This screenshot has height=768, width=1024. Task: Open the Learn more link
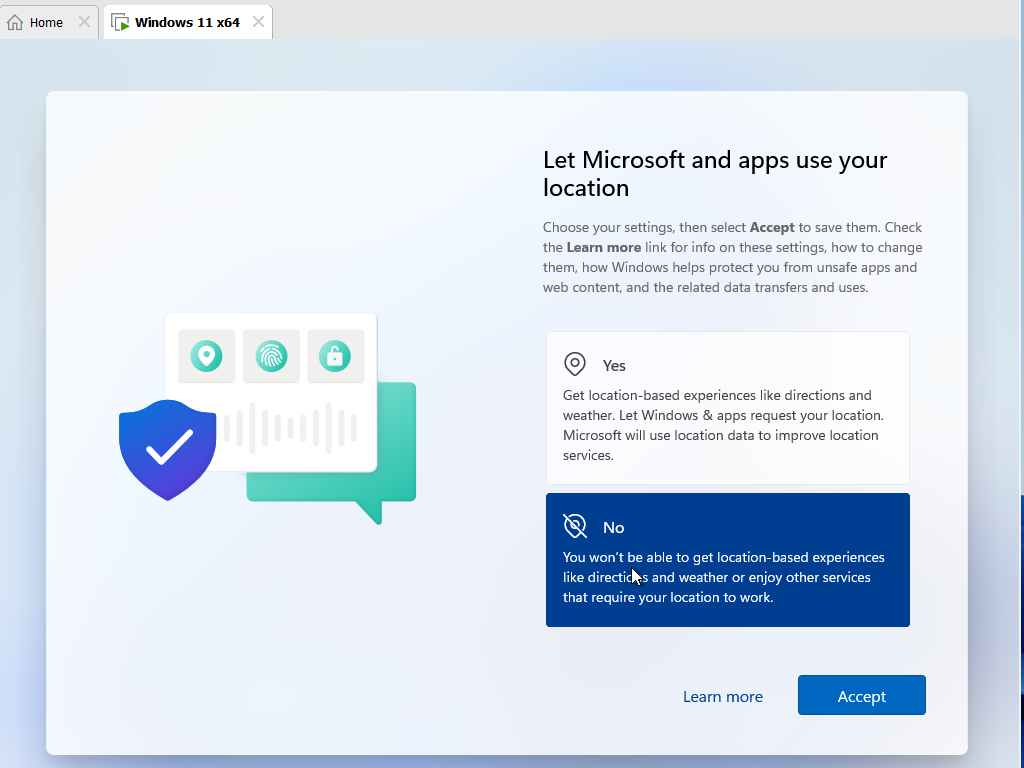722,697
